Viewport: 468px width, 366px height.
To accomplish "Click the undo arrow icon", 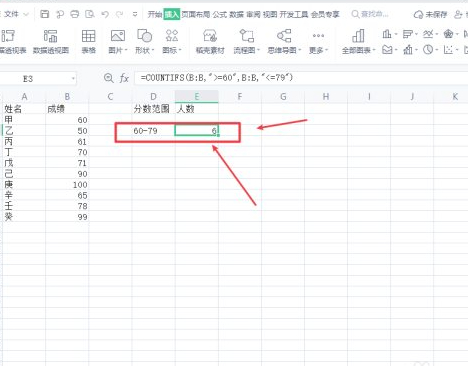I will (105, 14).
